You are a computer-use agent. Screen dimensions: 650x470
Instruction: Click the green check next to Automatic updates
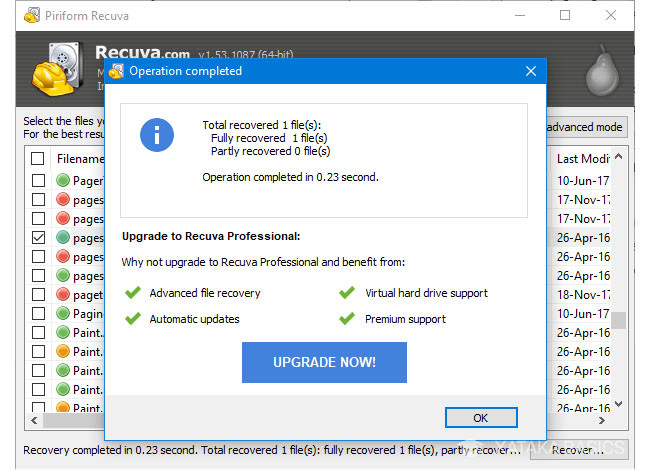[133, 319]
